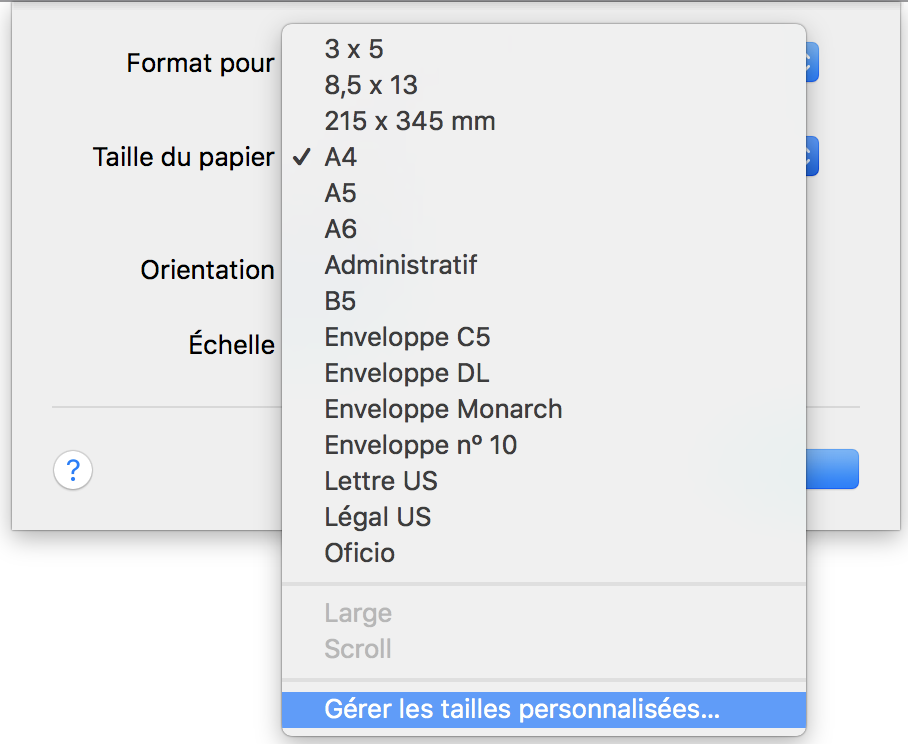908x744 pixels.
Task: Pick Enveloppe nº 10 from list
Action: (x=421, y=445)
